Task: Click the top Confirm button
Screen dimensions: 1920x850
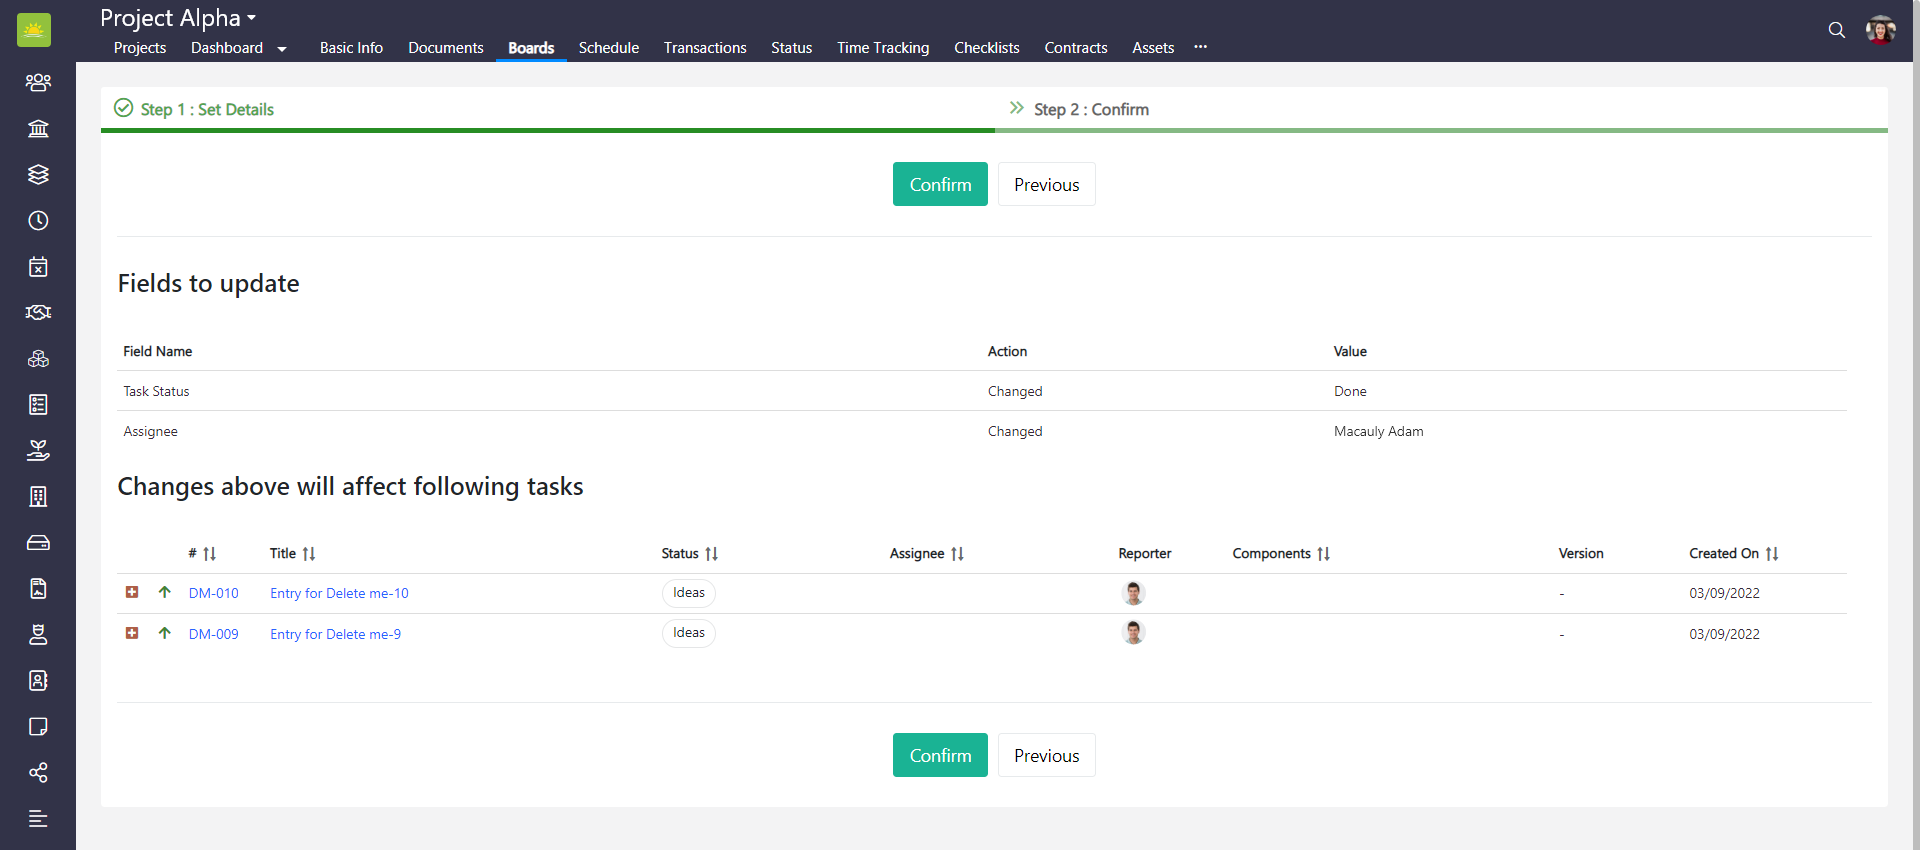Action: [940, 184]
